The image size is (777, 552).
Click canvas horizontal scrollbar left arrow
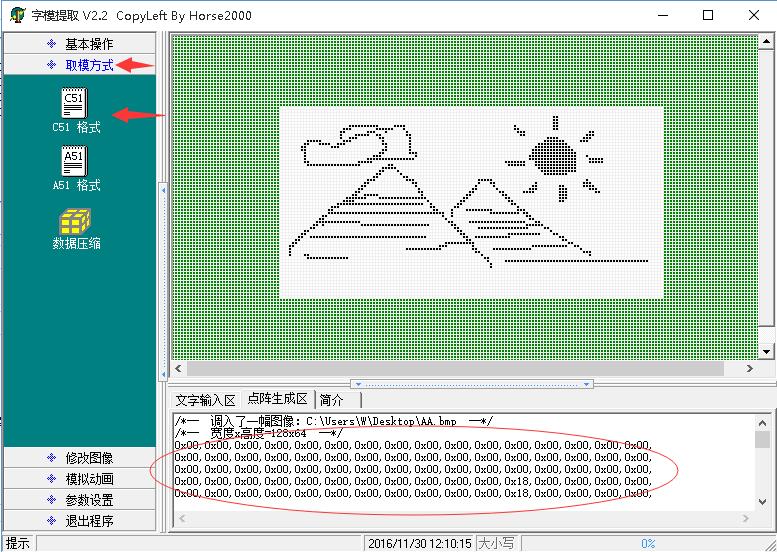pyautogui.click(x=178, y=368)
